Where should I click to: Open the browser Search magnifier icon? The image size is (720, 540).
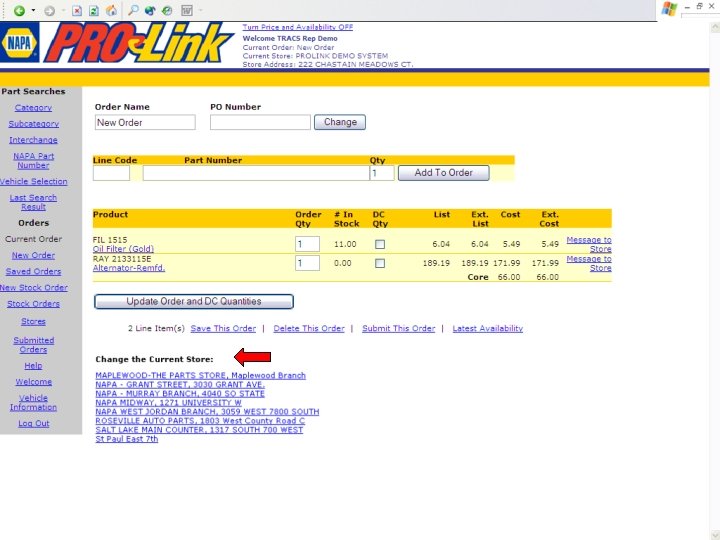click(133, 10)
